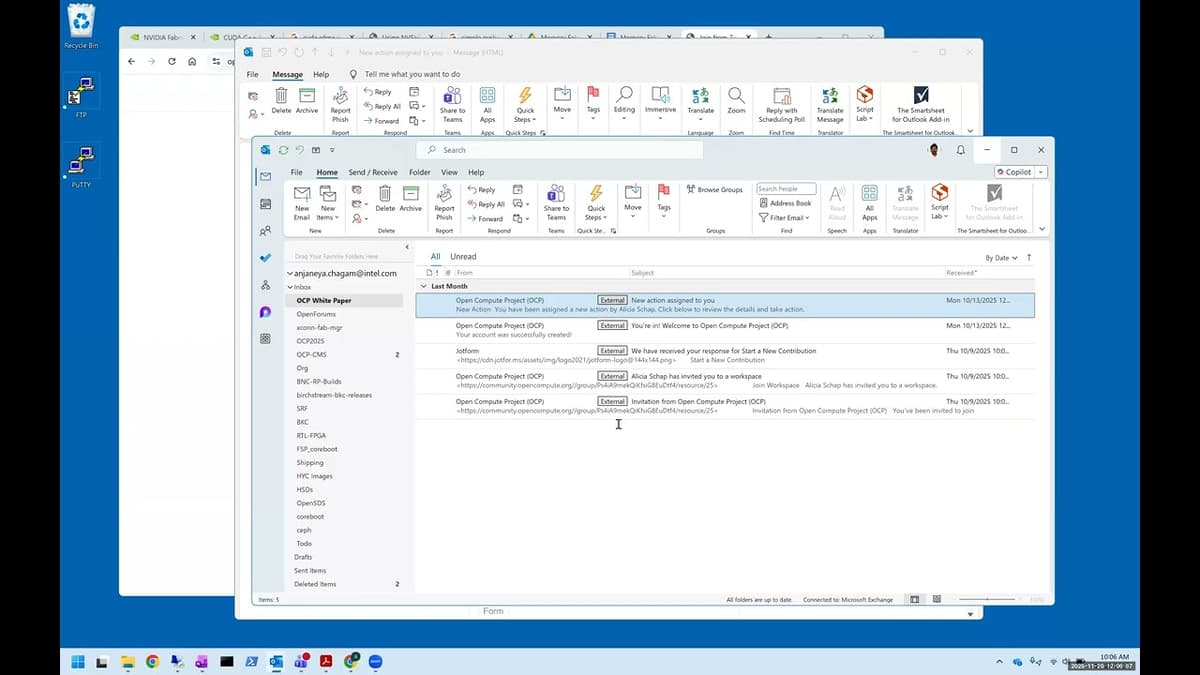This screenshot has height=675, width=1200.
Task: Open the Calendar view in Outlook sidebar
Action: pyautogui.click(x=265, y=204)
